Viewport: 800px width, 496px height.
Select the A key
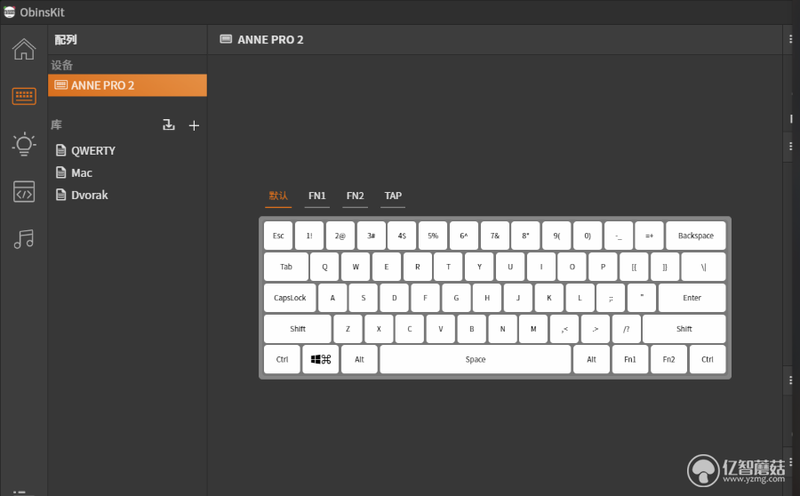point(333,298)
